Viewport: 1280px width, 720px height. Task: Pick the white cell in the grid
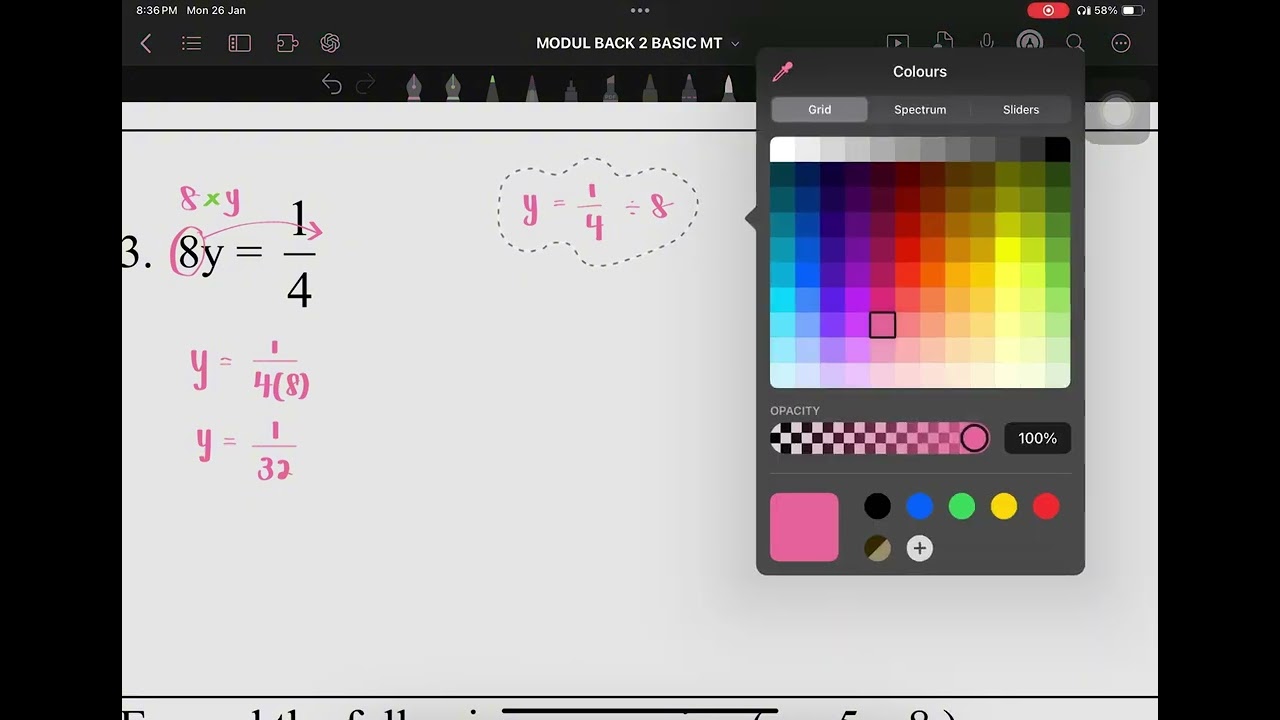782,149
